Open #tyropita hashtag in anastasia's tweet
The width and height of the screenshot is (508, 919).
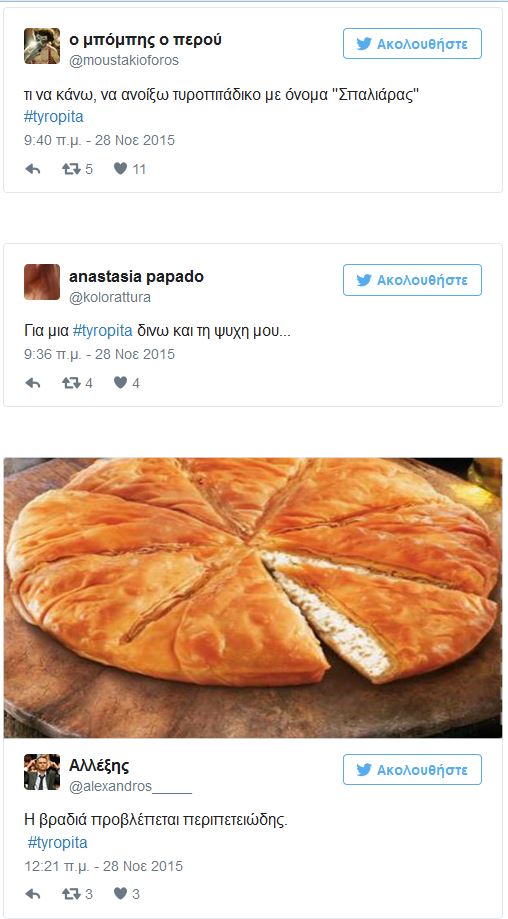[x=103, y=331]
